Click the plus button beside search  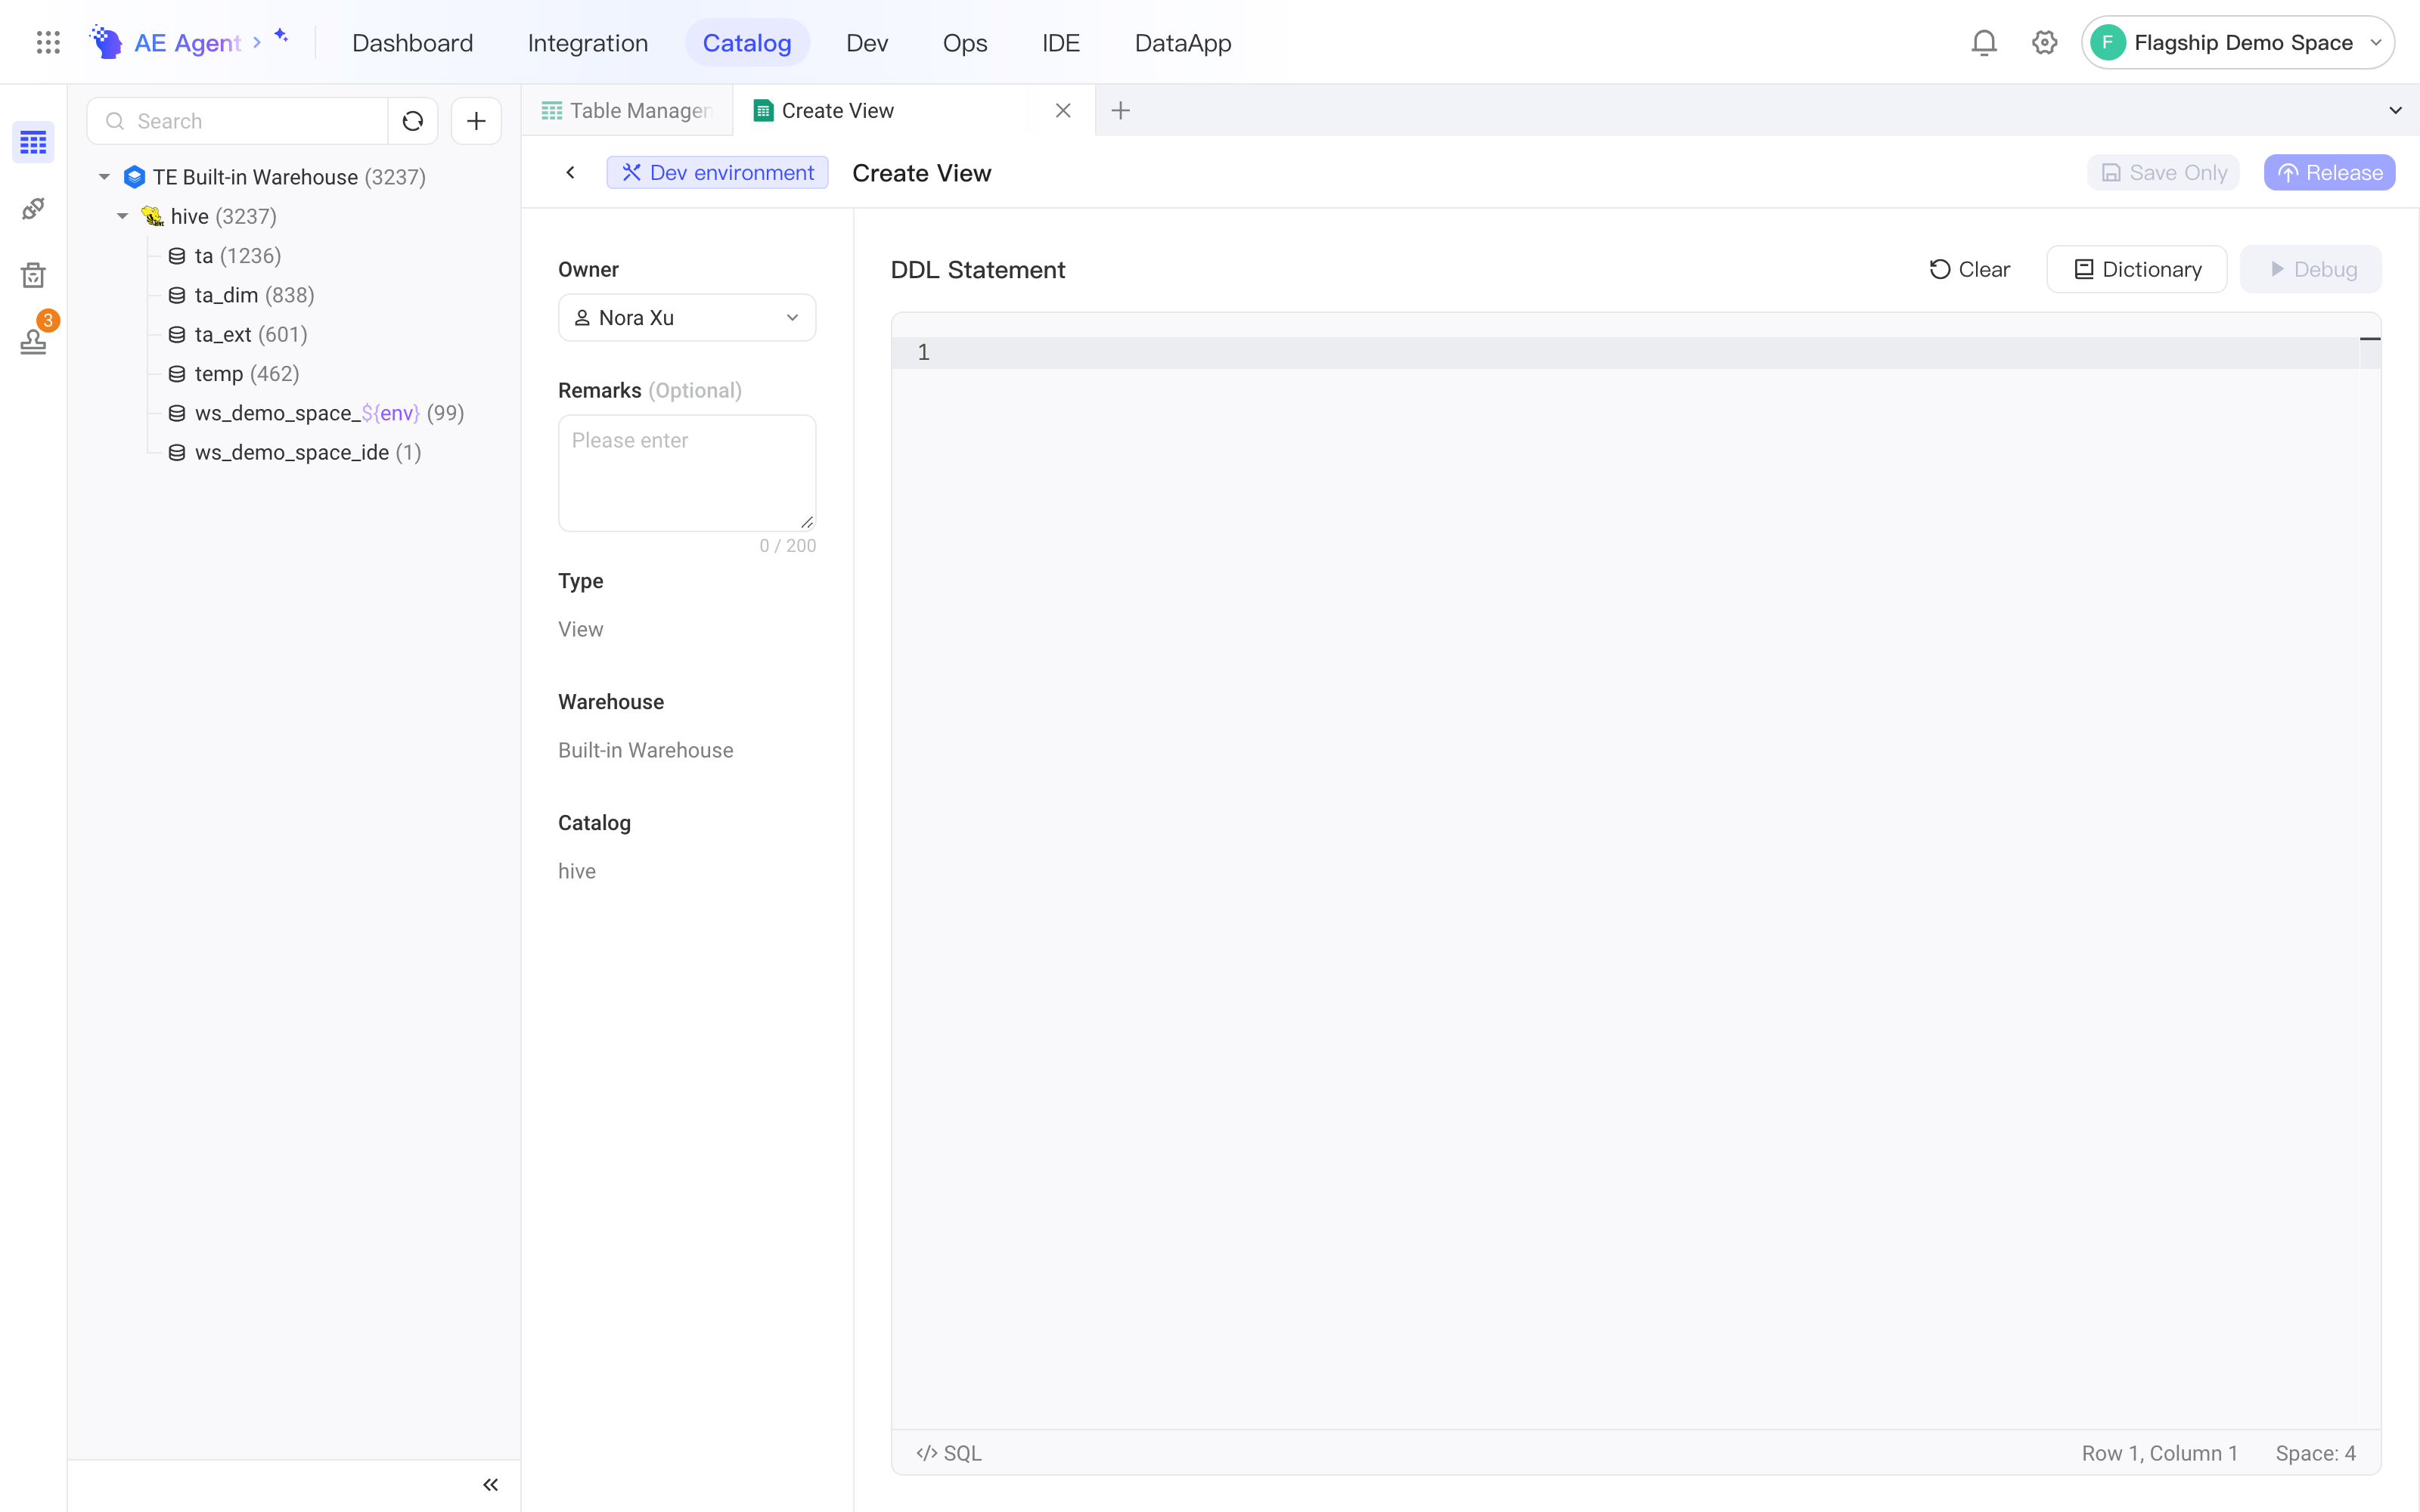476,121
